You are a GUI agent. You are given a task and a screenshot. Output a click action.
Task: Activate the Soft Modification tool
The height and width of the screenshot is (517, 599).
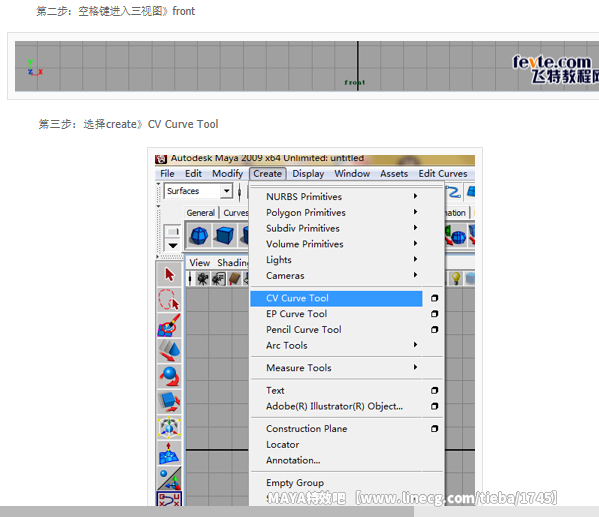[169, 452]
